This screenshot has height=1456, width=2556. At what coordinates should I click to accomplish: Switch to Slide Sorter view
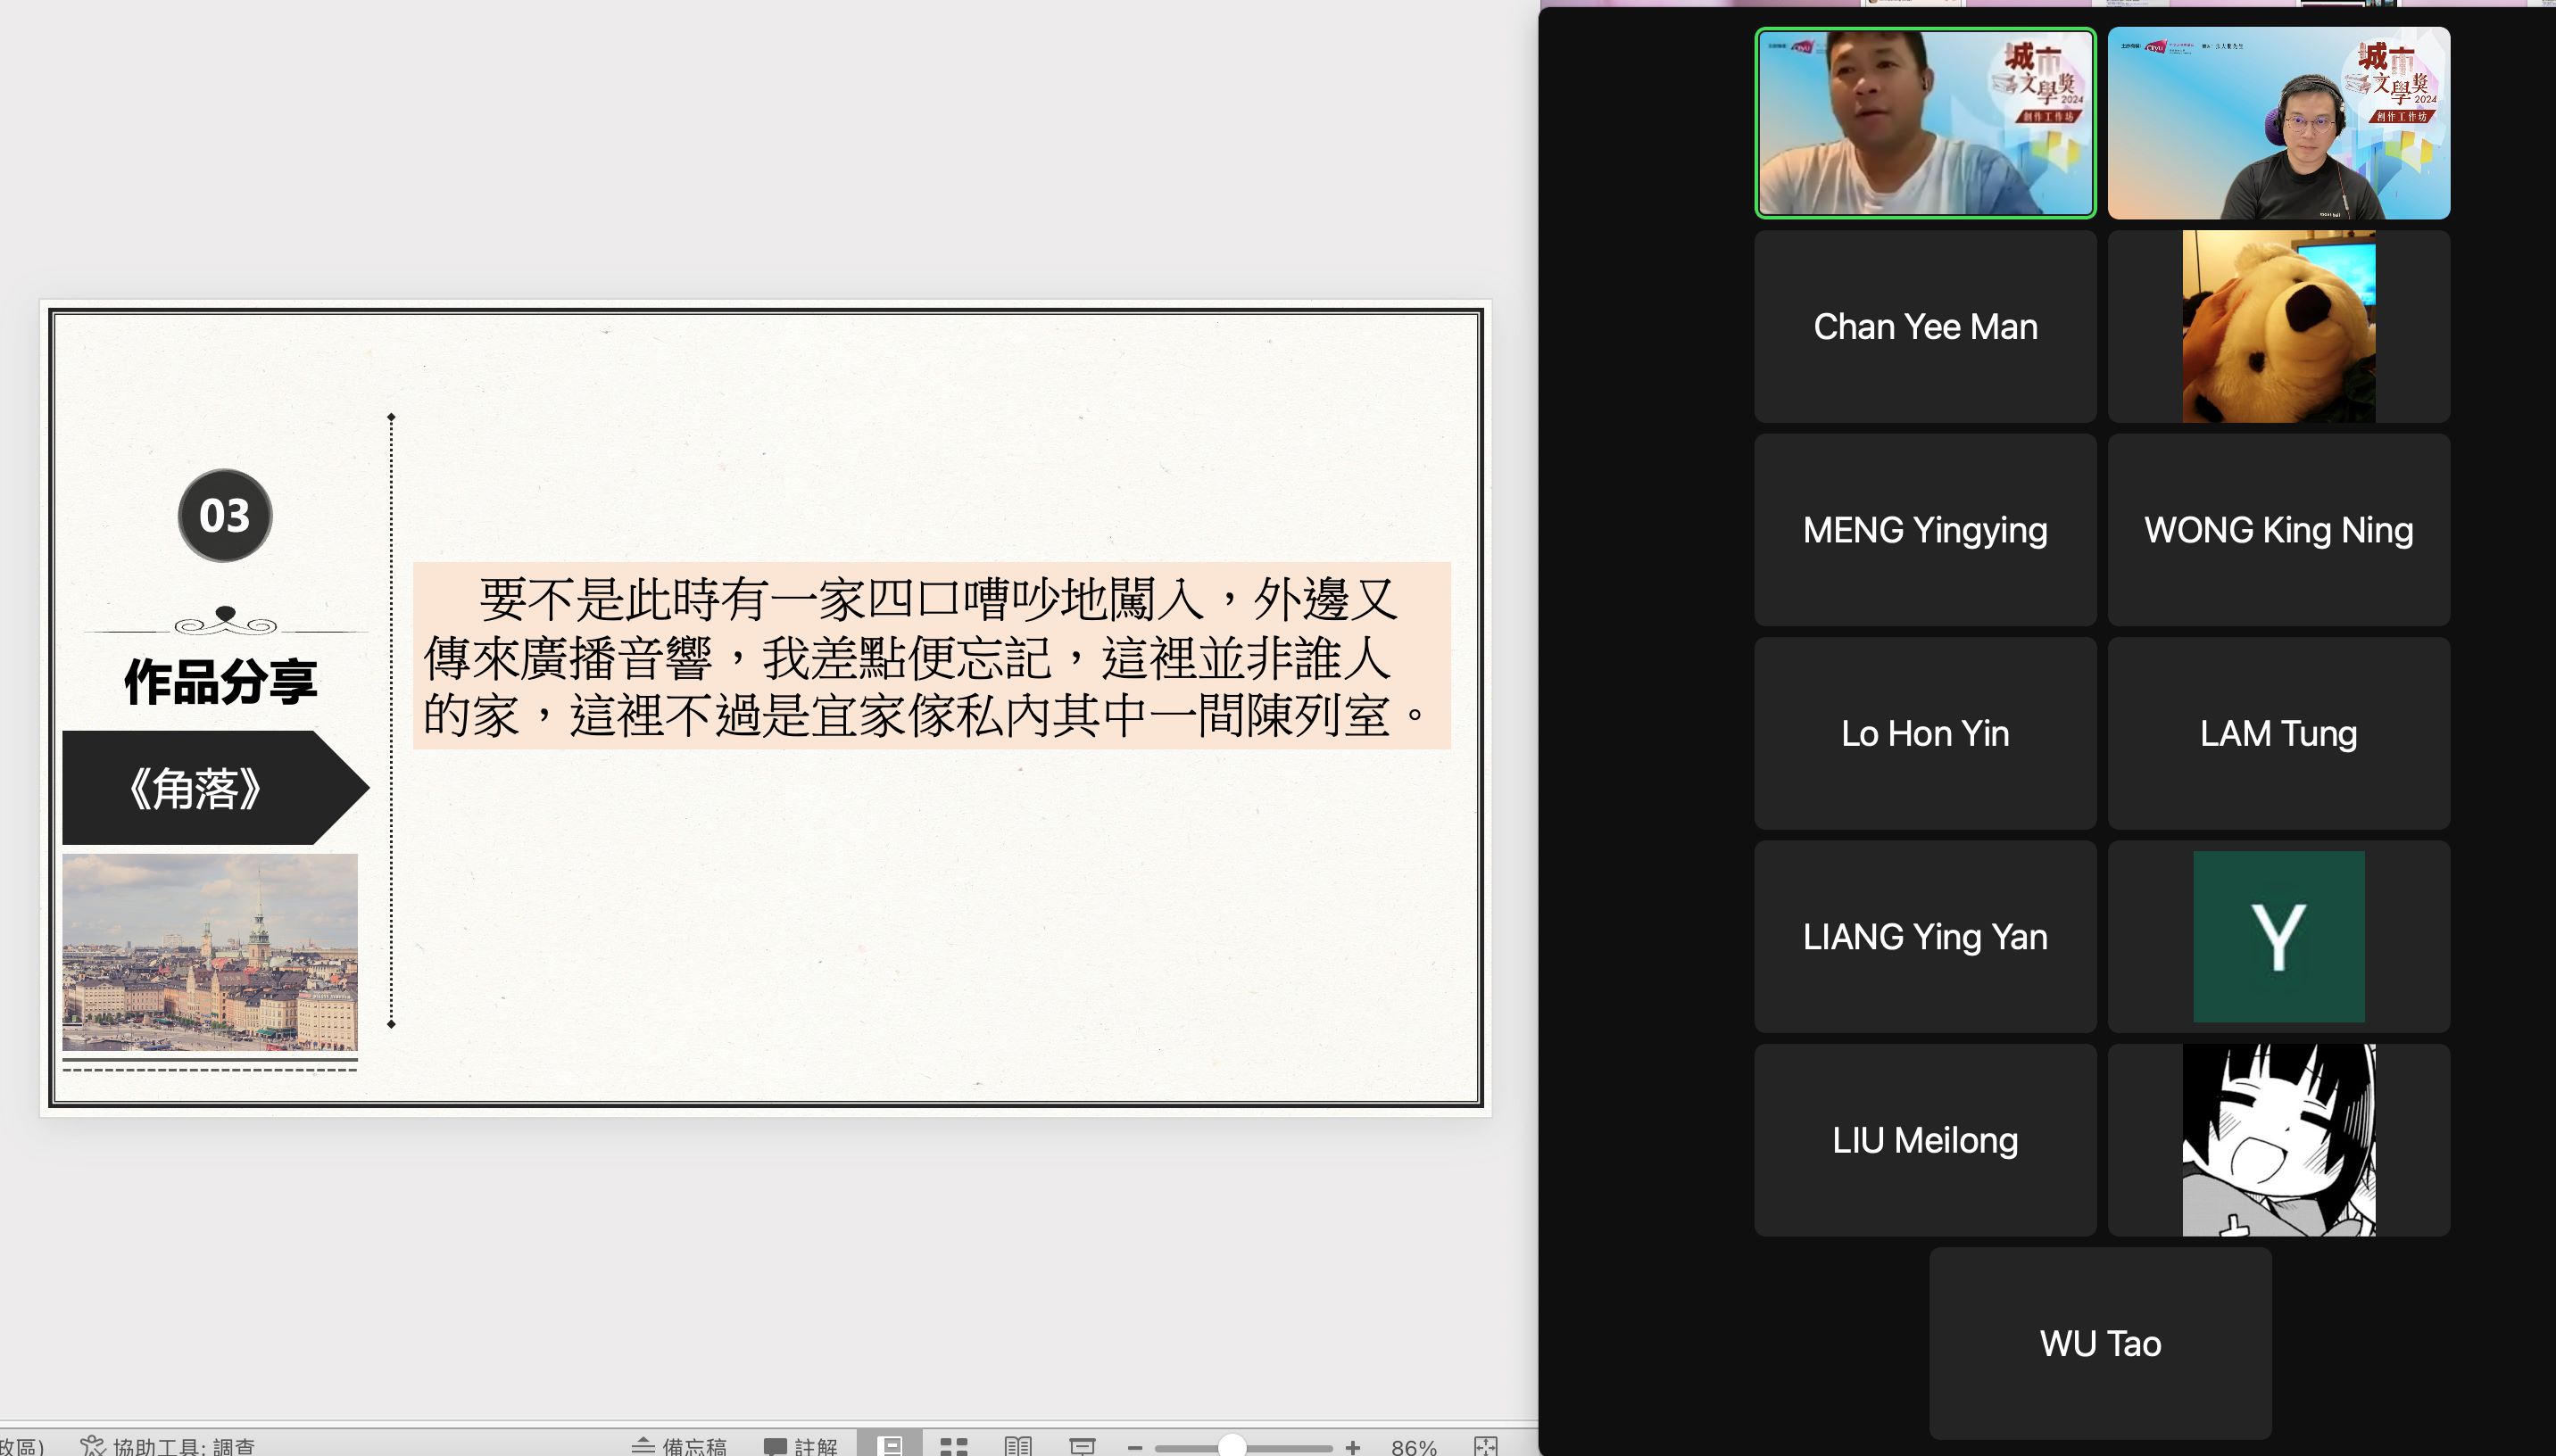click(x=953, y=1446)
